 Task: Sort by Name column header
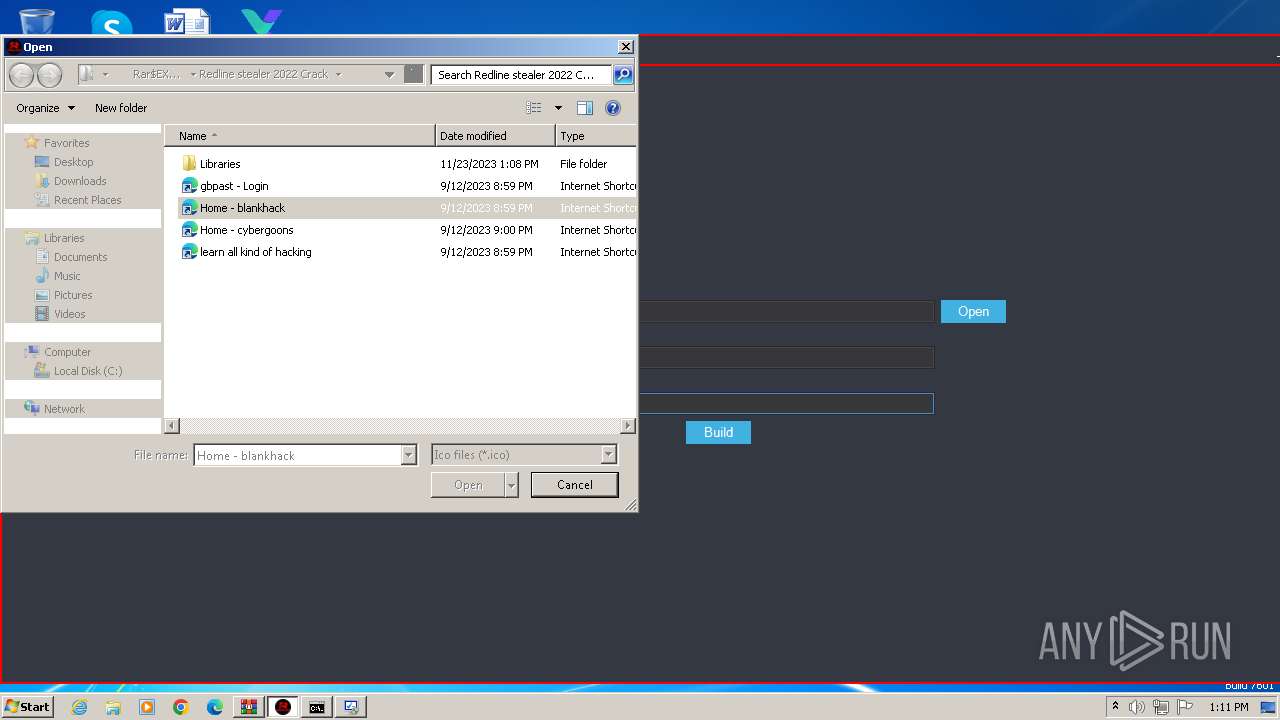300,136
